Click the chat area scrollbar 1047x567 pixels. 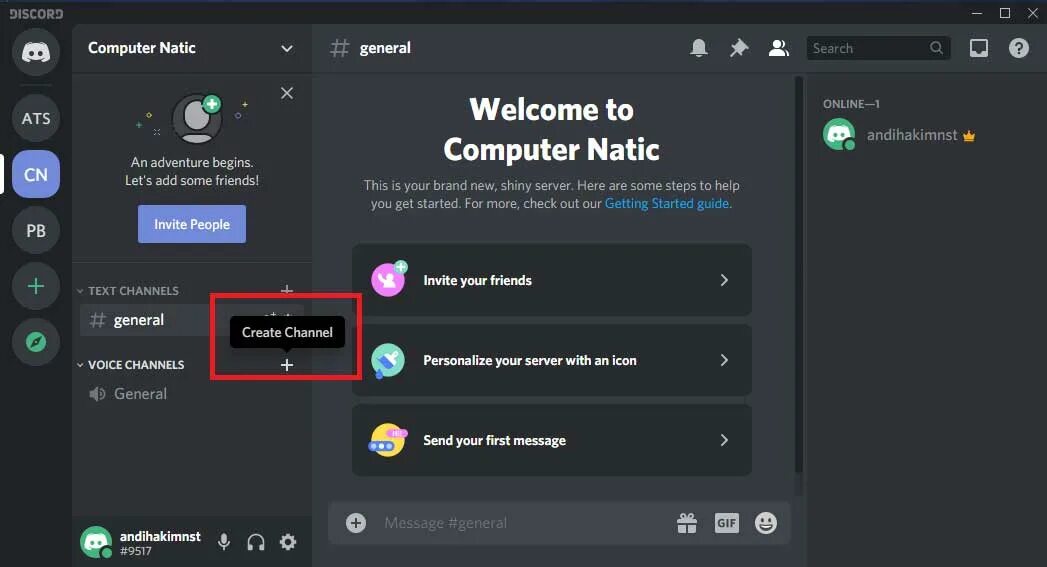tap(798, 274)
